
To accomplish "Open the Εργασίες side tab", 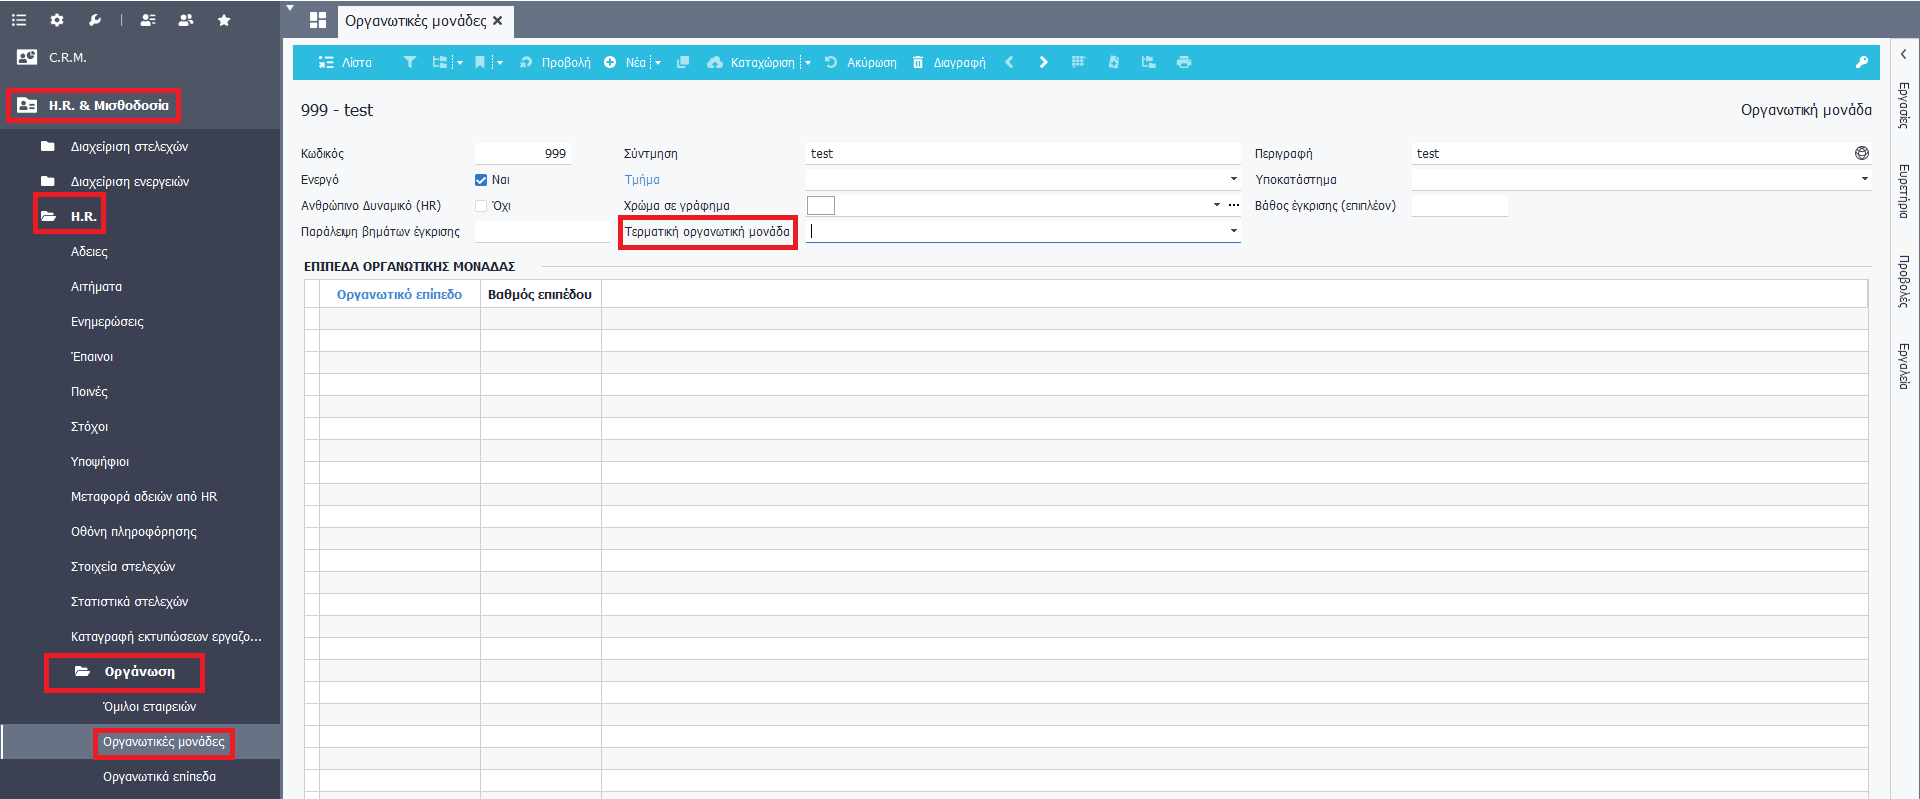I will pos(1904,105).
